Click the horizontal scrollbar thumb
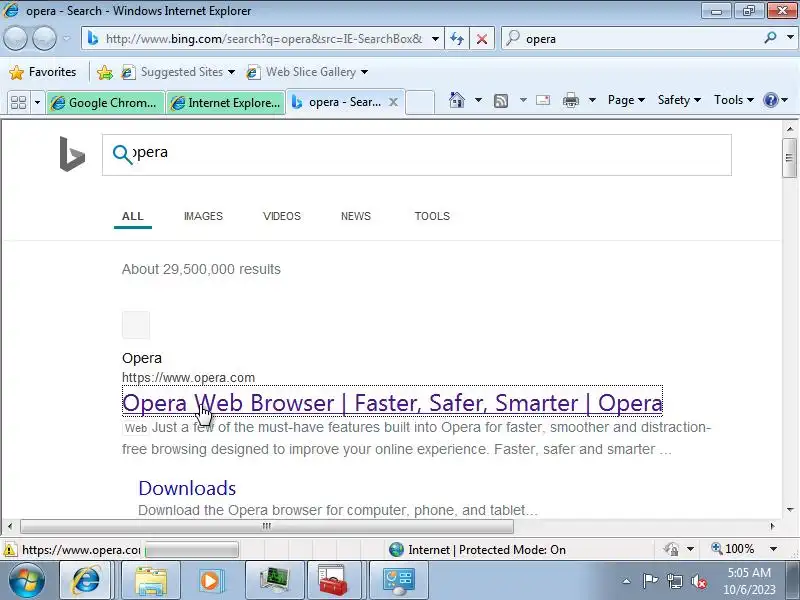The image size is (800, 600). (x=267, y=526)
